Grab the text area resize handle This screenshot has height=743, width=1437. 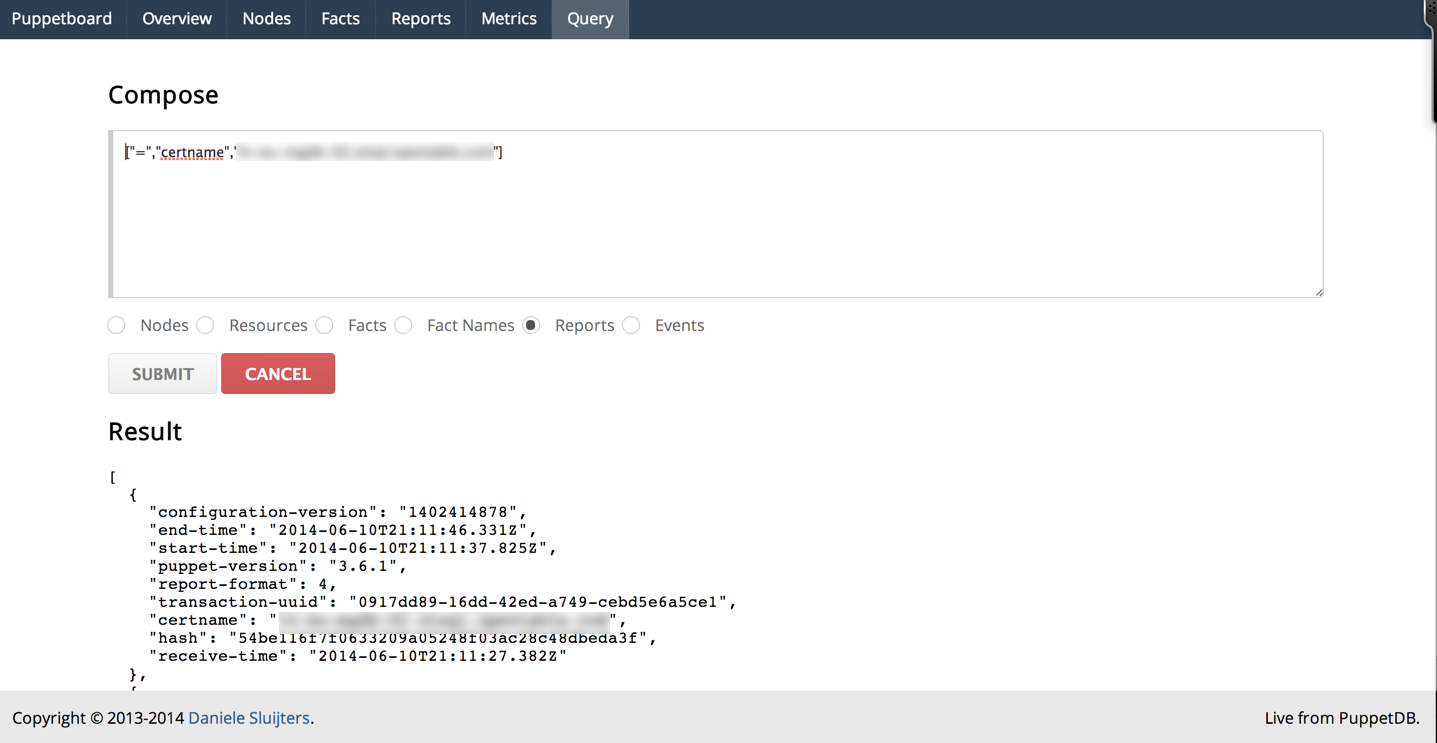click(1318, 291)
